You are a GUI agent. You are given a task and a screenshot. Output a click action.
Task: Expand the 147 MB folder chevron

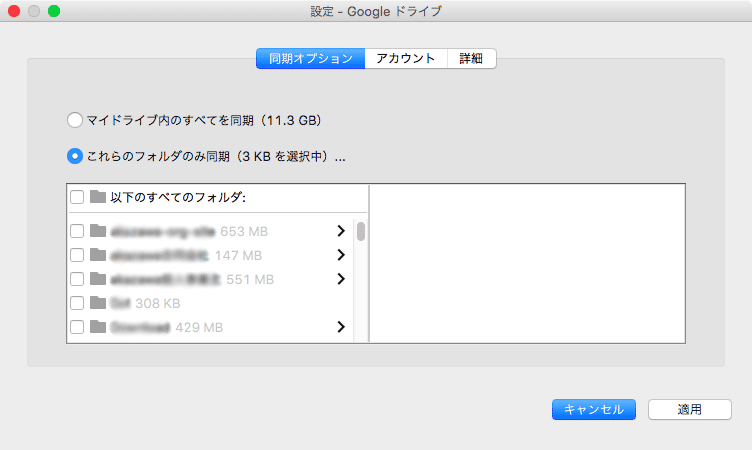[341, 255]
